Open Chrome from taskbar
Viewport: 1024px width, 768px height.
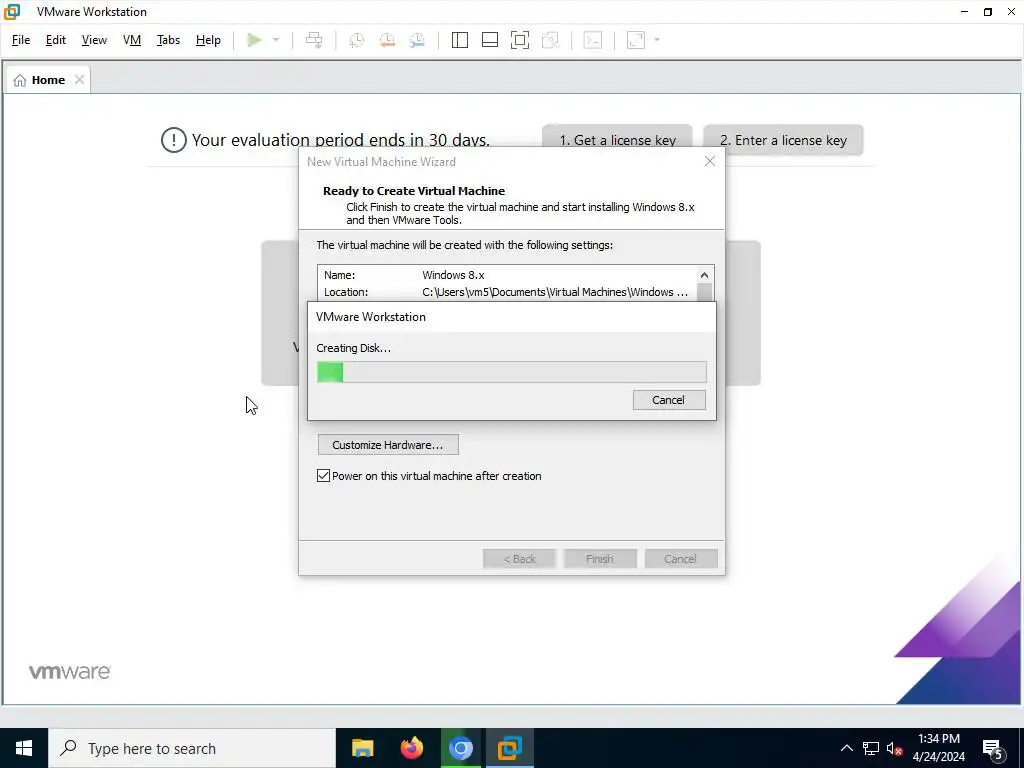point(460,748)
